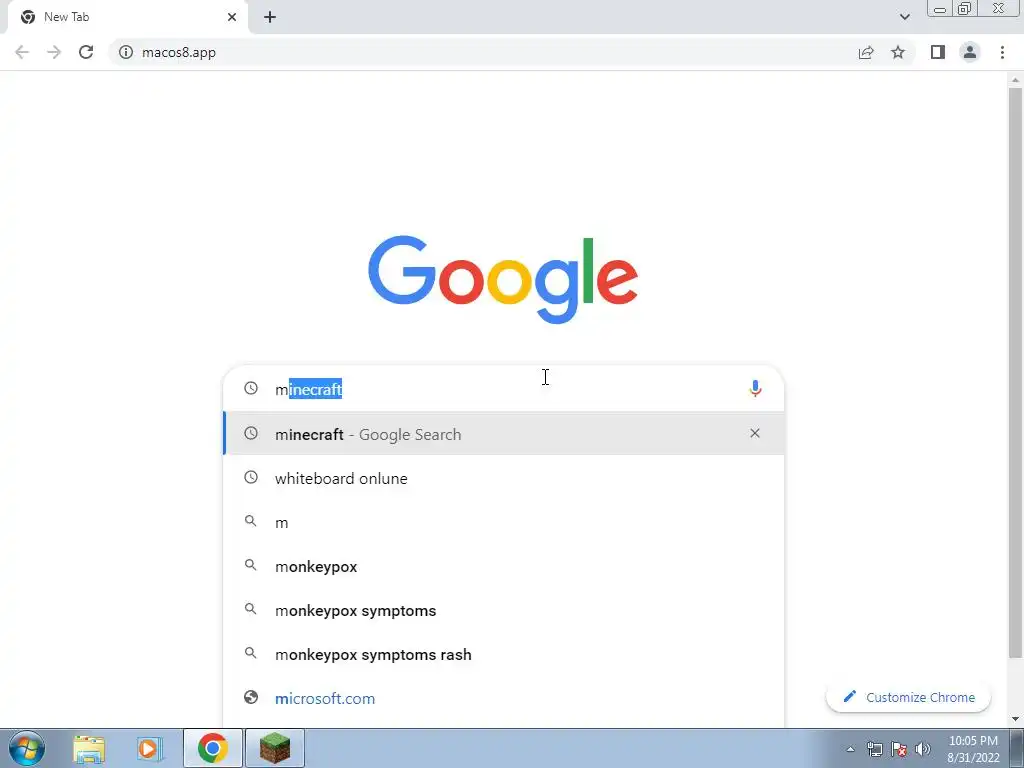1024x768 pixels.
Task: Close the New Tab tab
Action: click(x=232, y=17)
